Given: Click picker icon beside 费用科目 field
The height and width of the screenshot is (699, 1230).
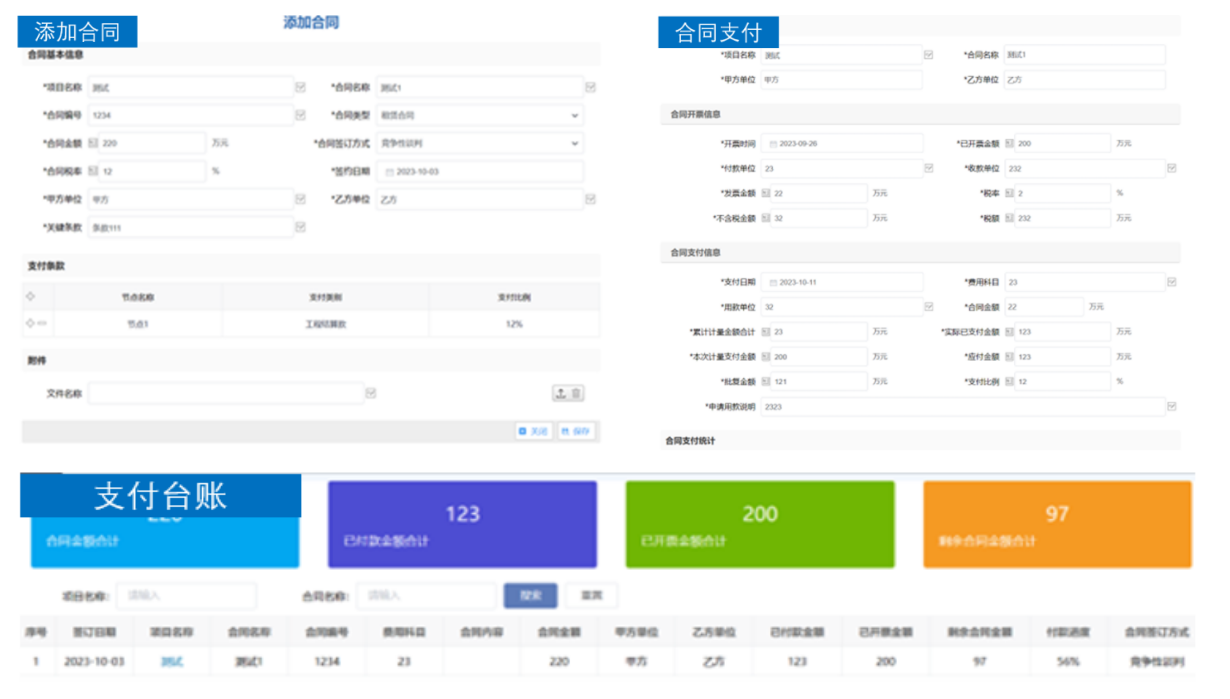Looking at the screenshot, I should pos(1171,283).
